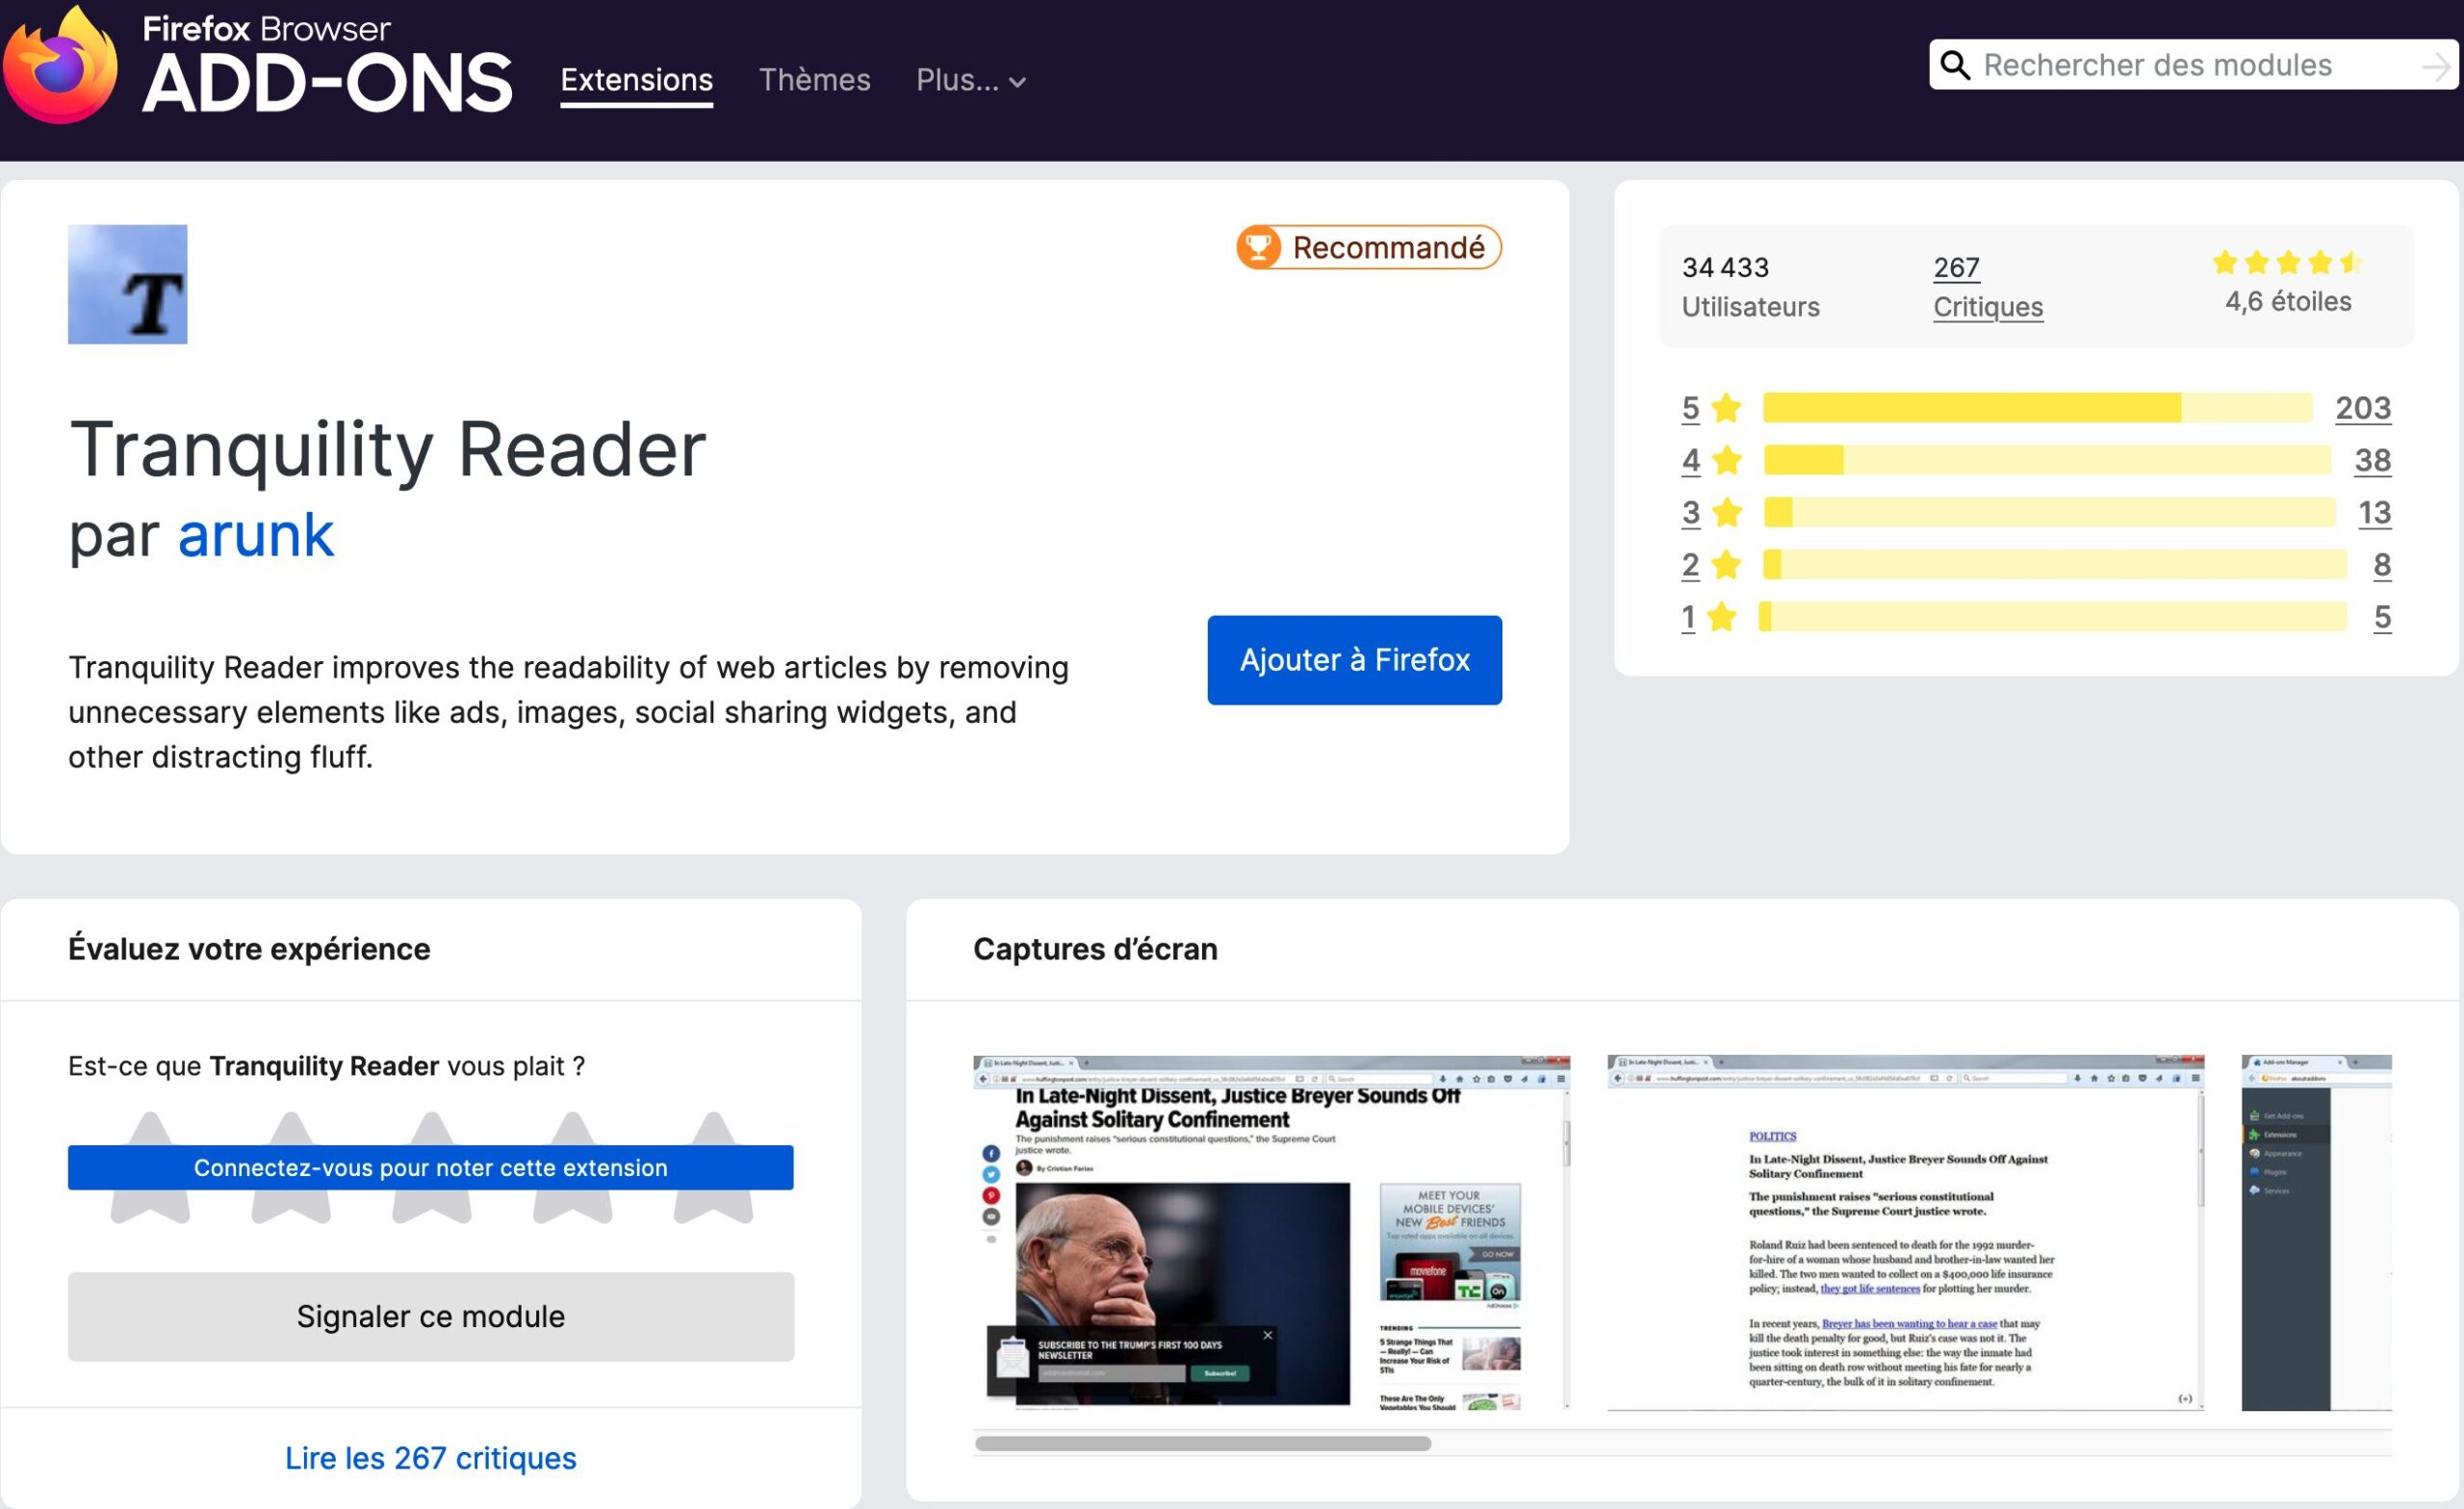Open the first screenshot with Breyer photo
The image size is (2464, 1509).
[1271, 1232]
